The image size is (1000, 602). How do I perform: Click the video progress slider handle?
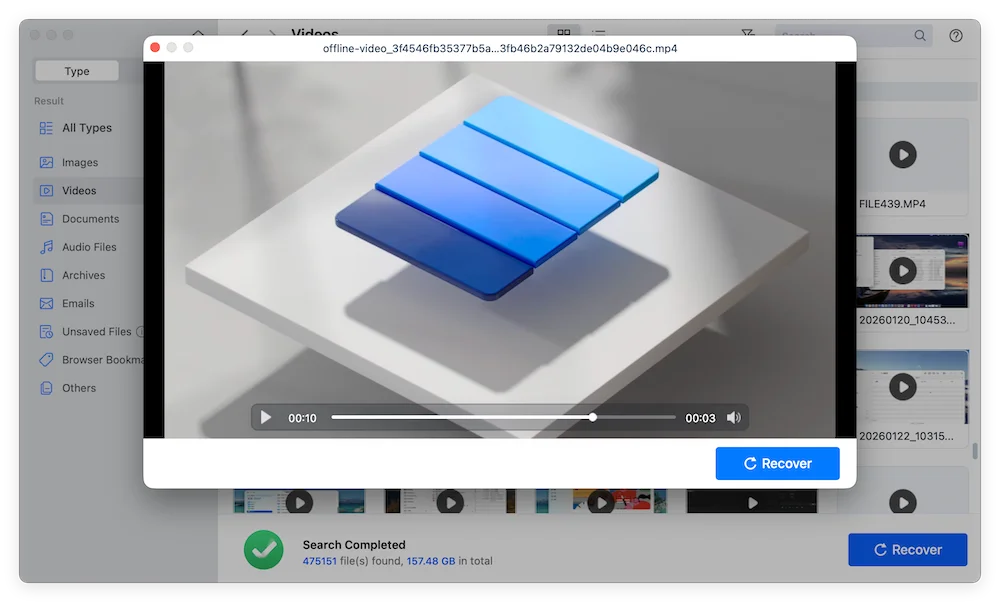[x=592, y=417]
